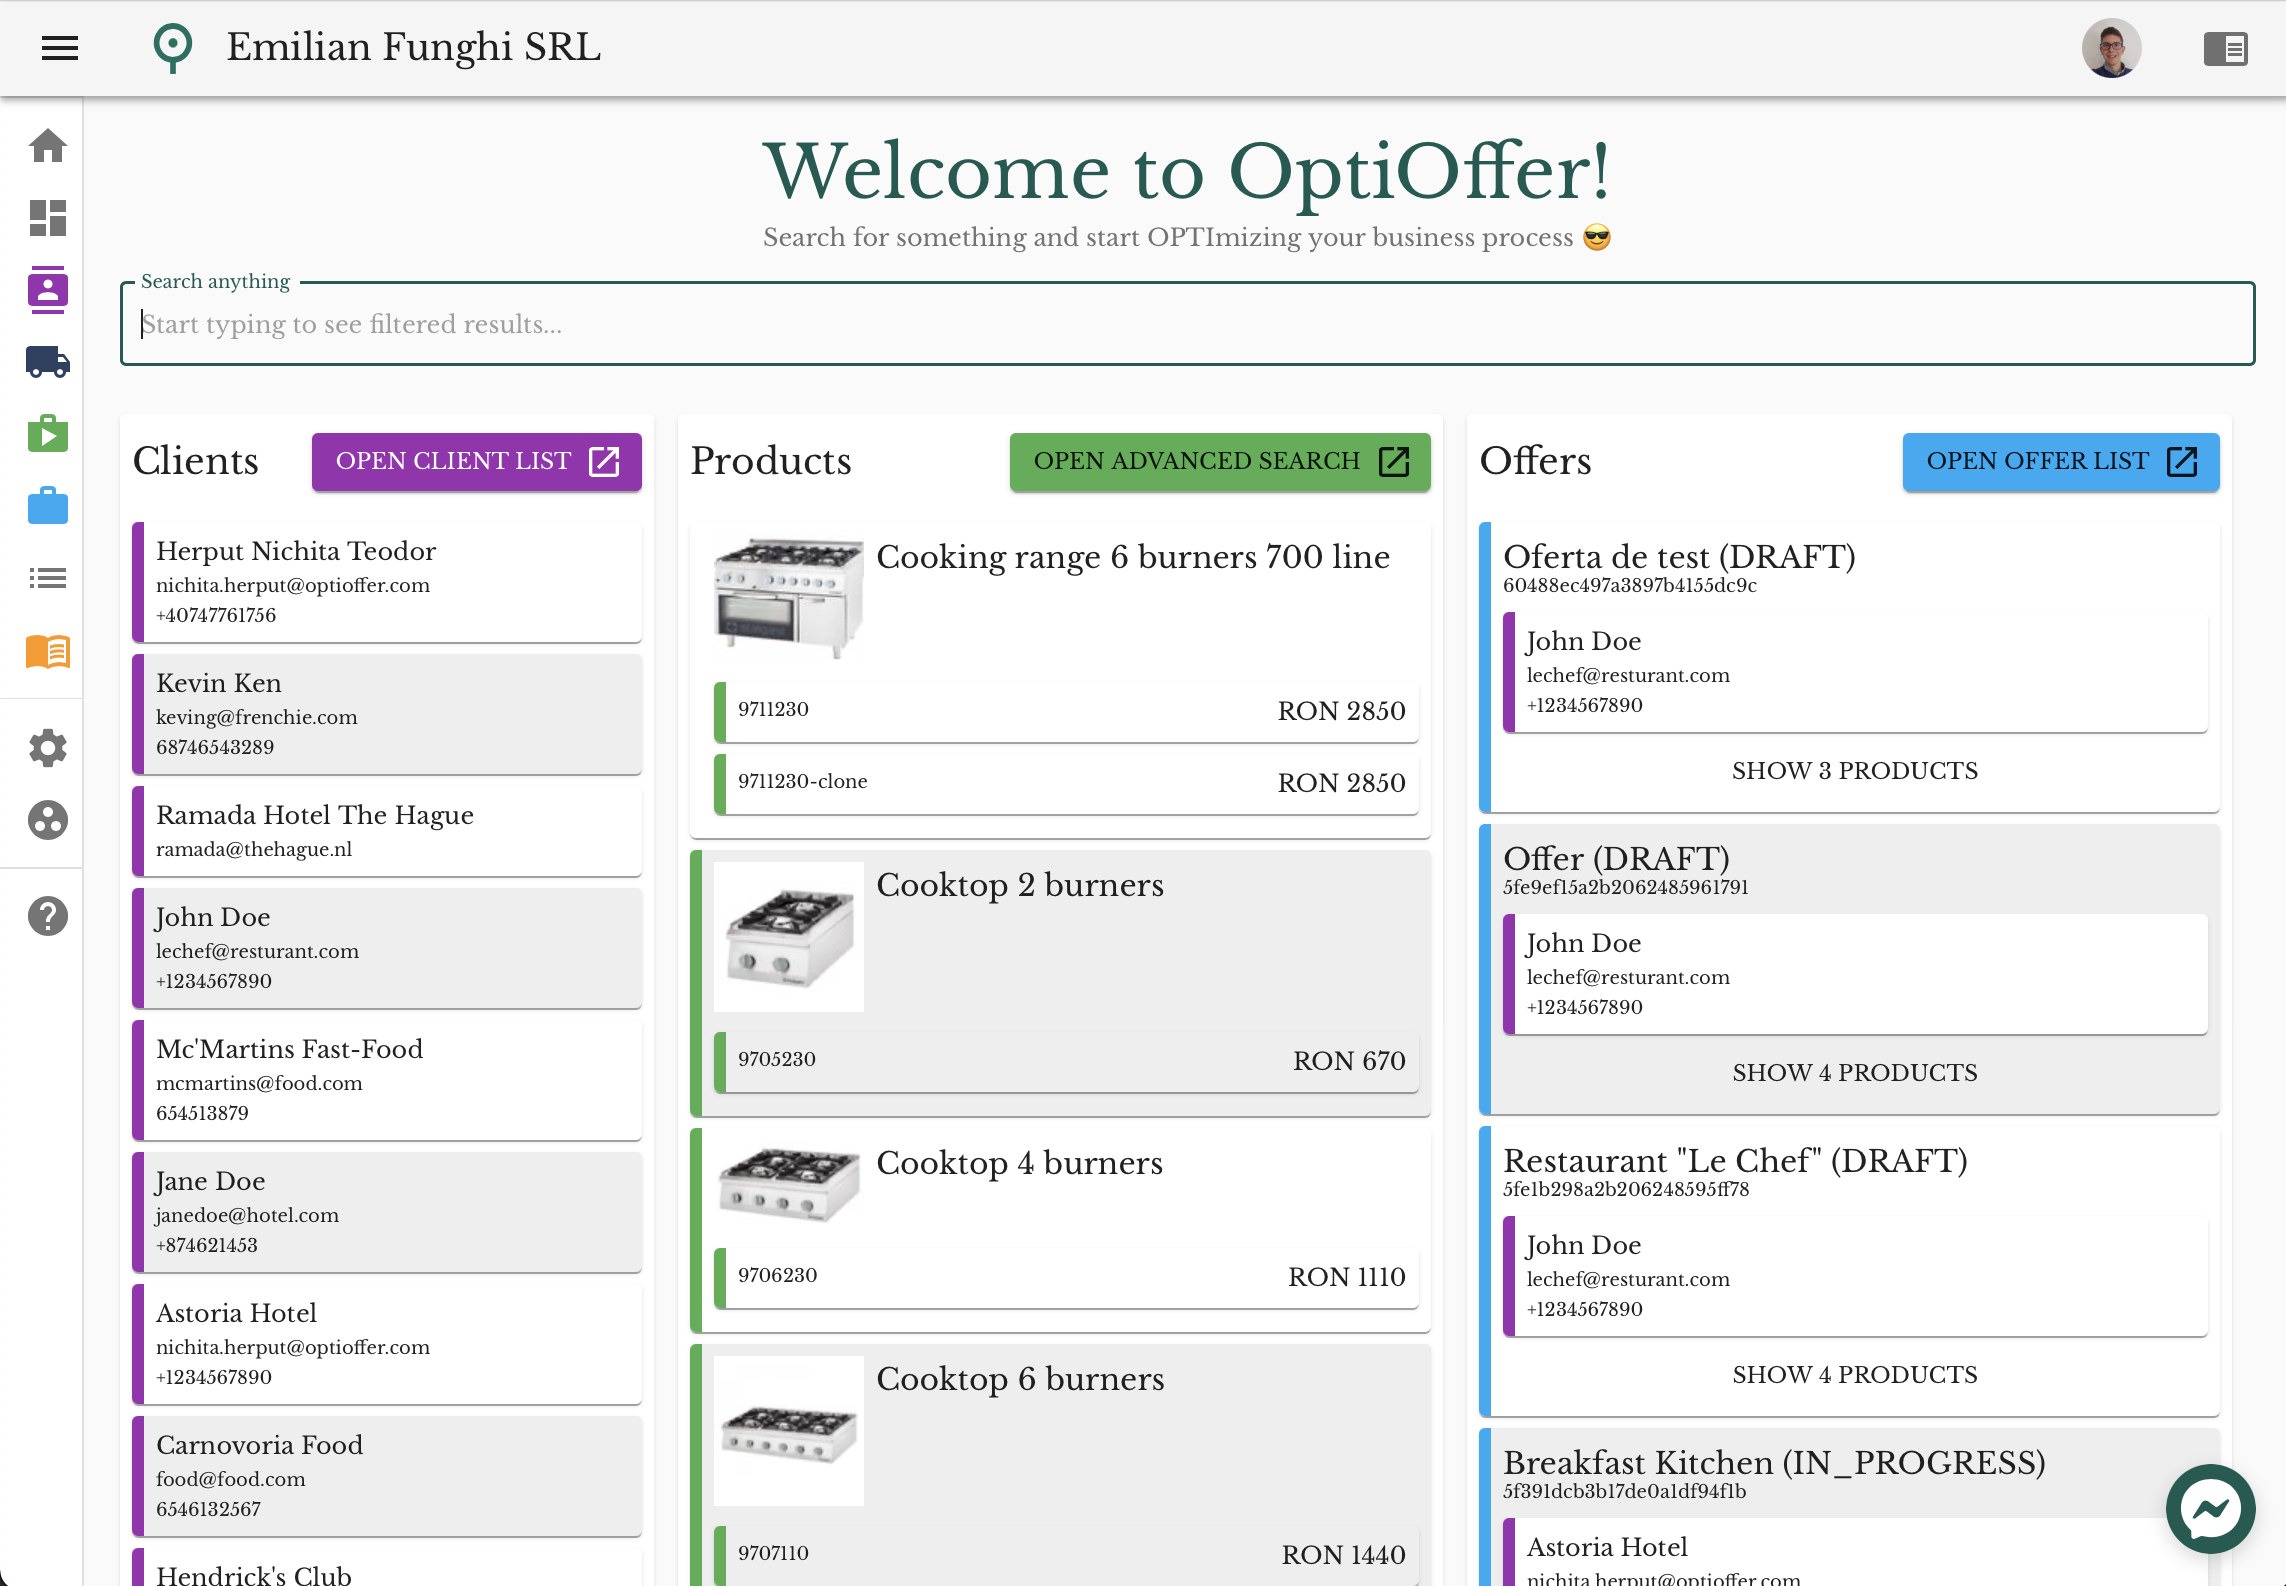The image size is (2286, 1586).
Task: Expand SHOW 4 PRODUCTS under Offer (DRAFT)
Action: point(1854,1073)
